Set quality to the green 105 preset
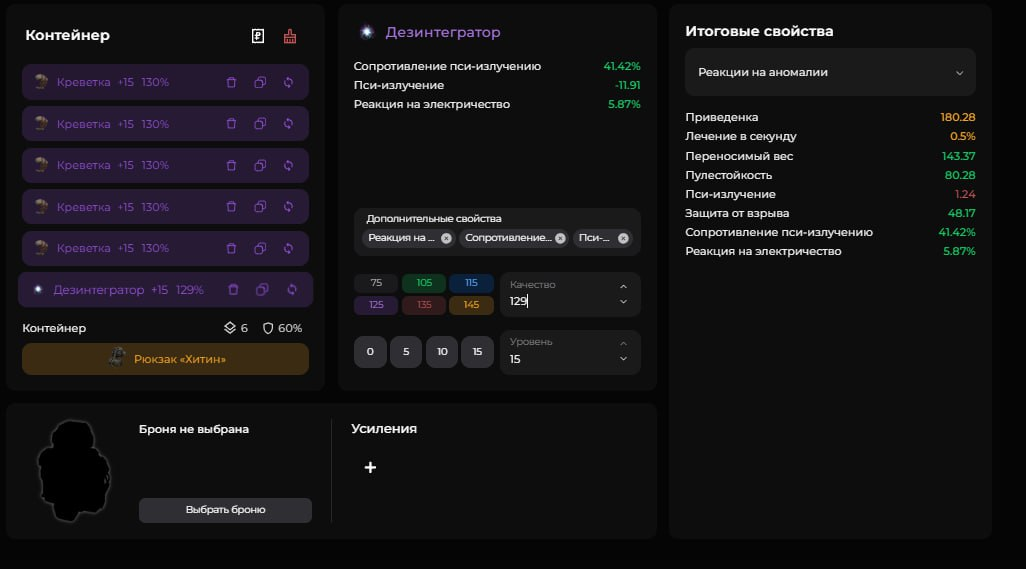Image resolution: width=1026 pixels, height=569 pixels. point(424,283)
